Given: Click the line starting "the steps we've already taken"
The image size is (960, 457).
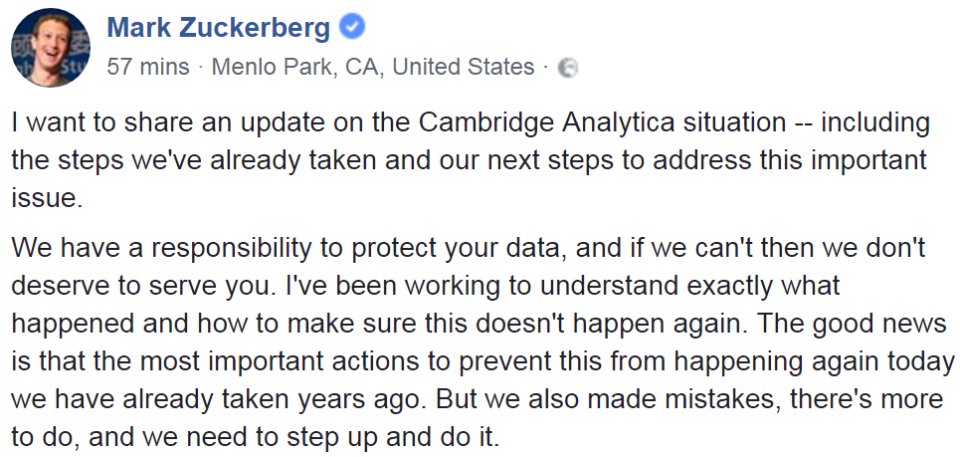Looking at the screenshot, I should tap(470, 161).
